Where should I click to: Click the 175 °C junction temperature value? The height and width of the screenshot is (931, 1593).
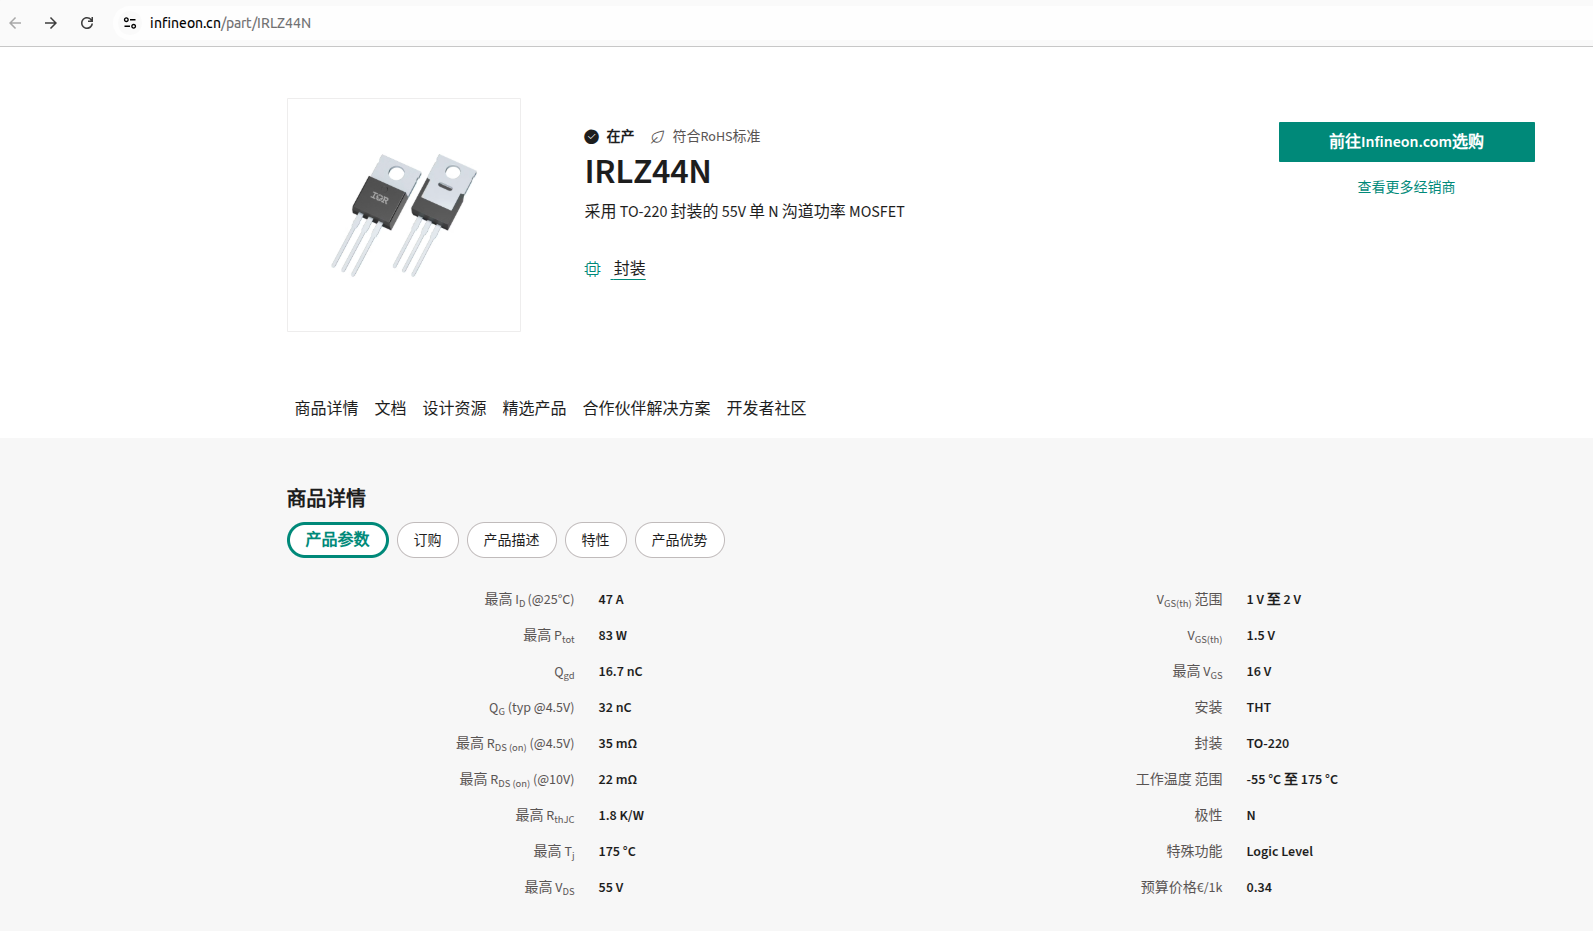(617, 852)
